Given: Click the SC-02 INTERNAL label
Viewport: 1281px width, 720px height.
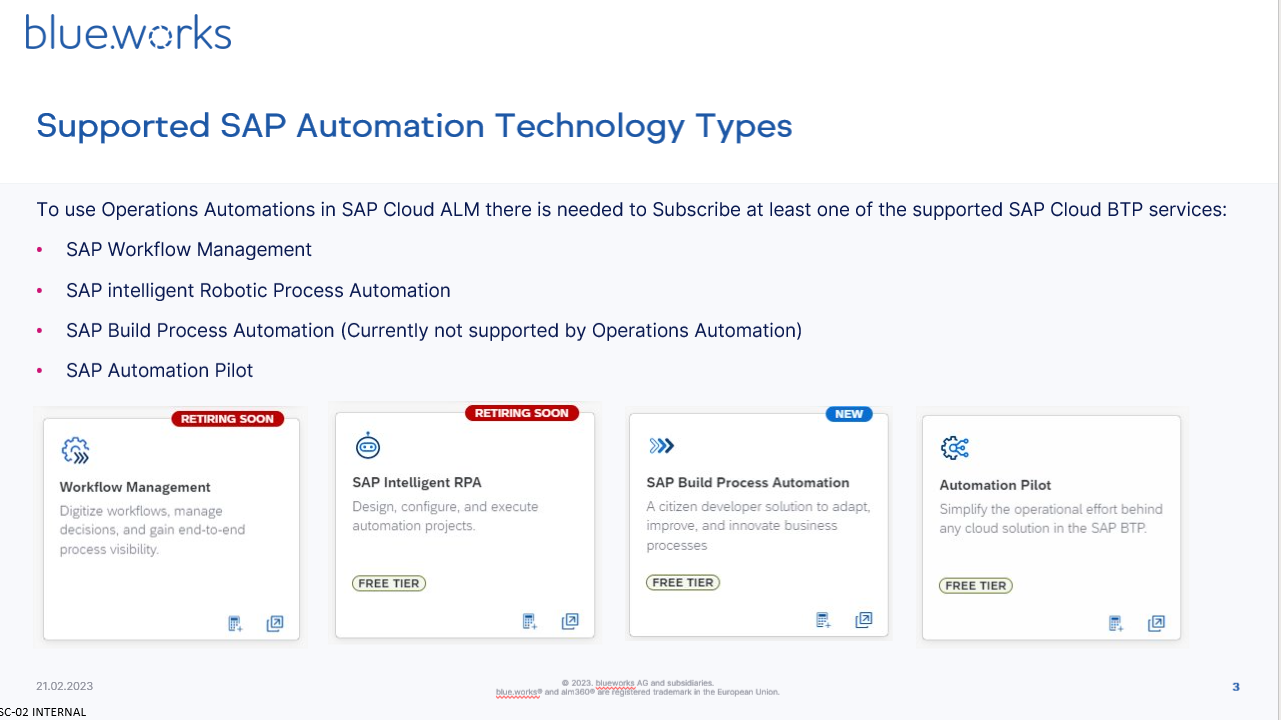Looking at the screenshot, I should tap(43, 711).
